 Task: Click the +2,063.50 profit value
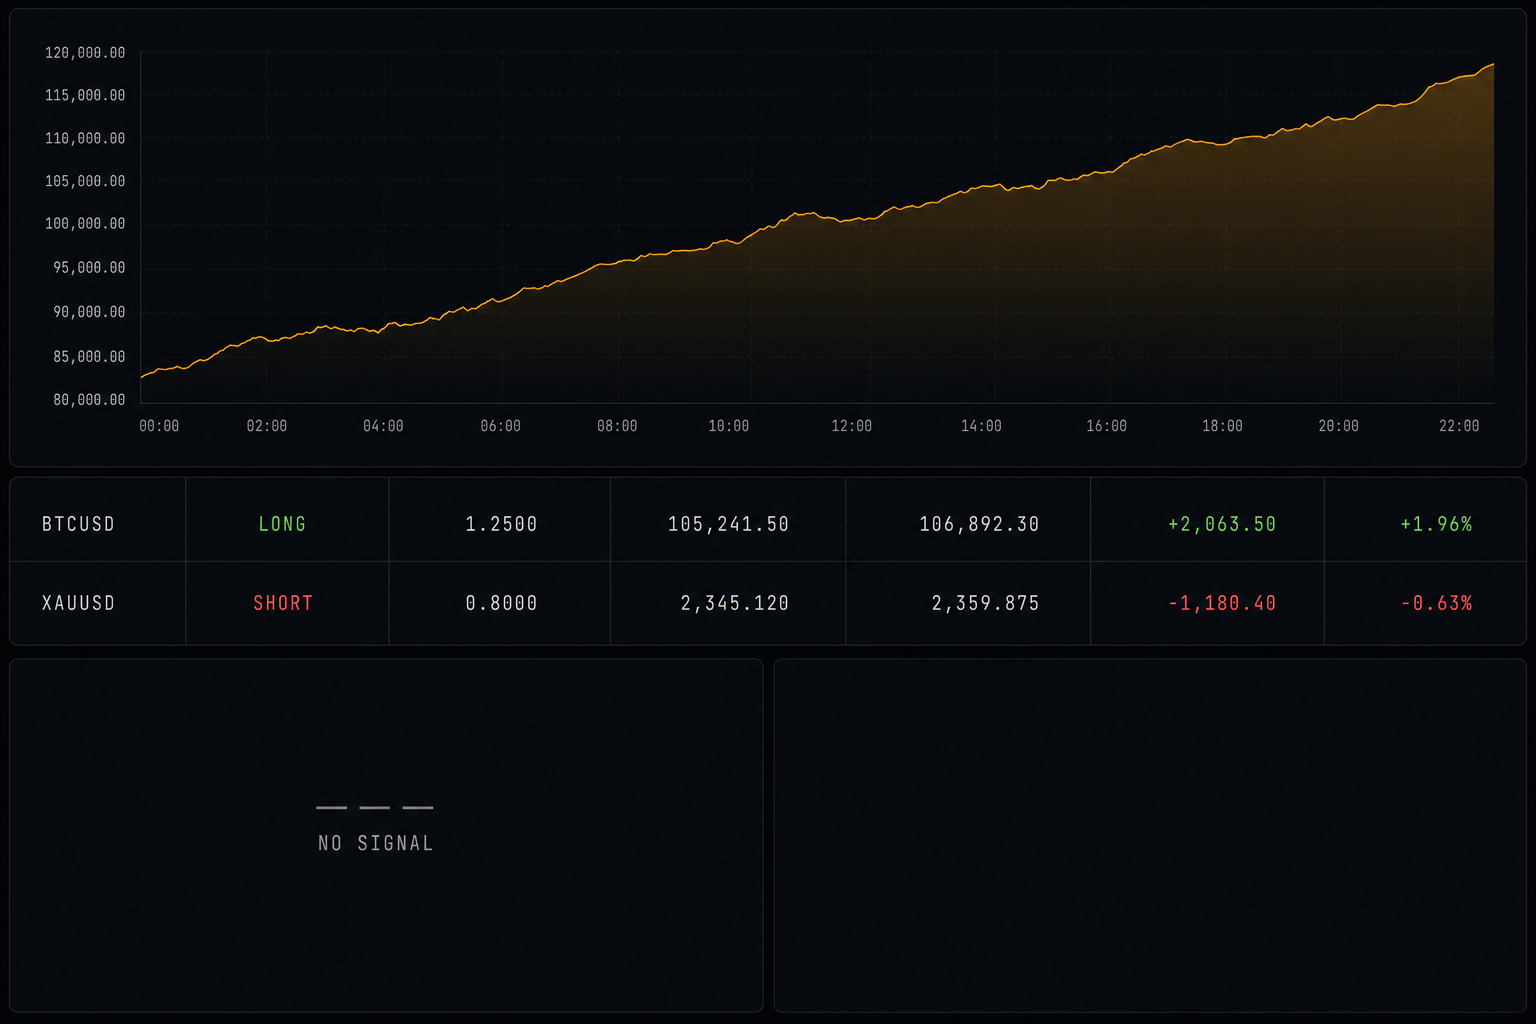(x=1222, y=524)
